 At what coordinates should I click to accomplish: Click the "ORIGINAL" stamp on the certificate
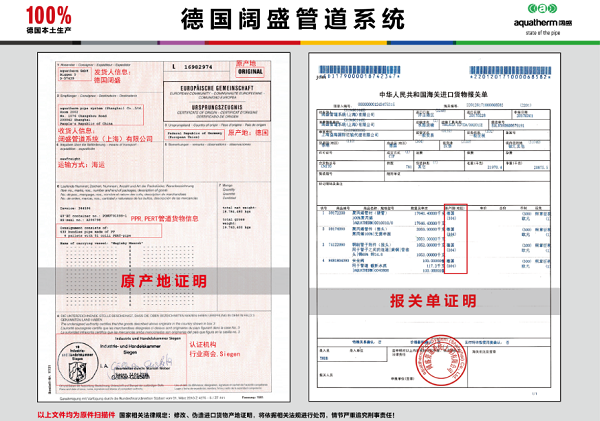click(x=250, y=72)
